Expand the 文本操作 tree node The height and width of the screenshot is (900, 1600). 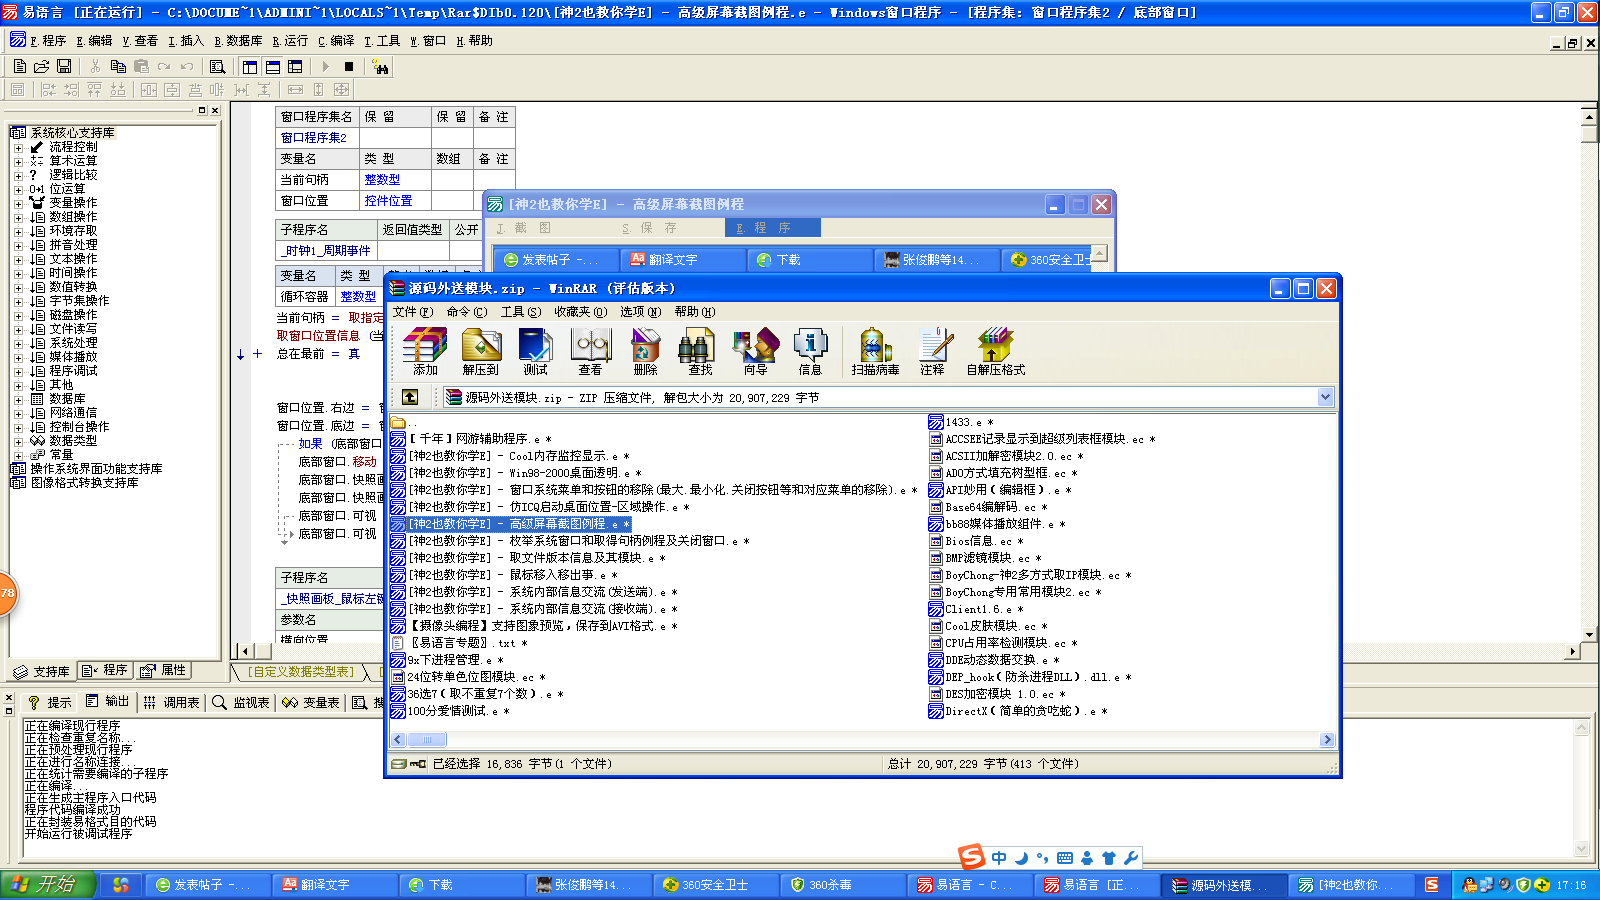[18, 259]
